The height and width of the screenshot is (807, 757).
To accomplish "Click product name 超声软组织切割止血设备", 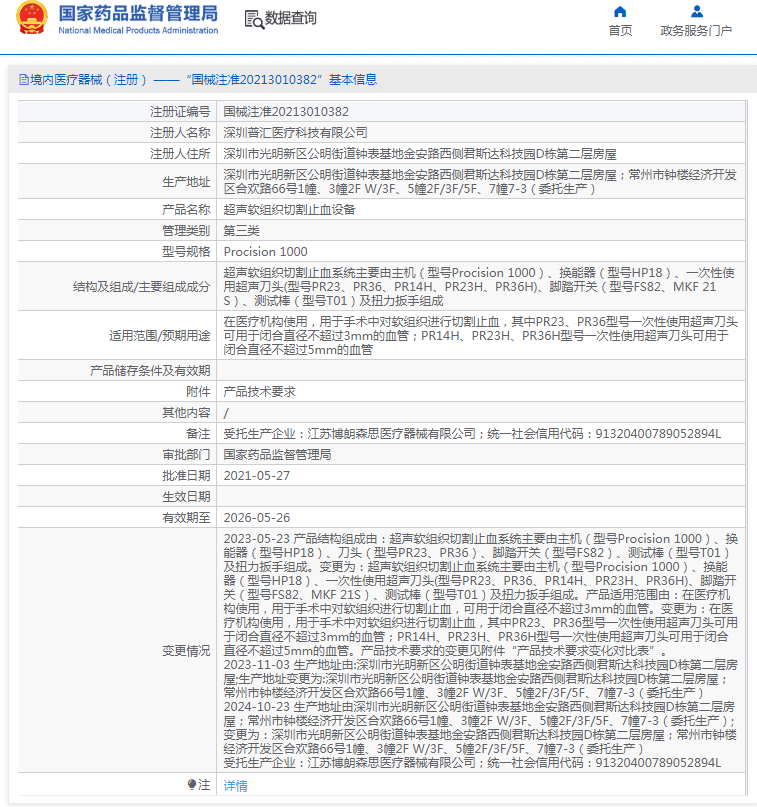I will click(289, 209).
